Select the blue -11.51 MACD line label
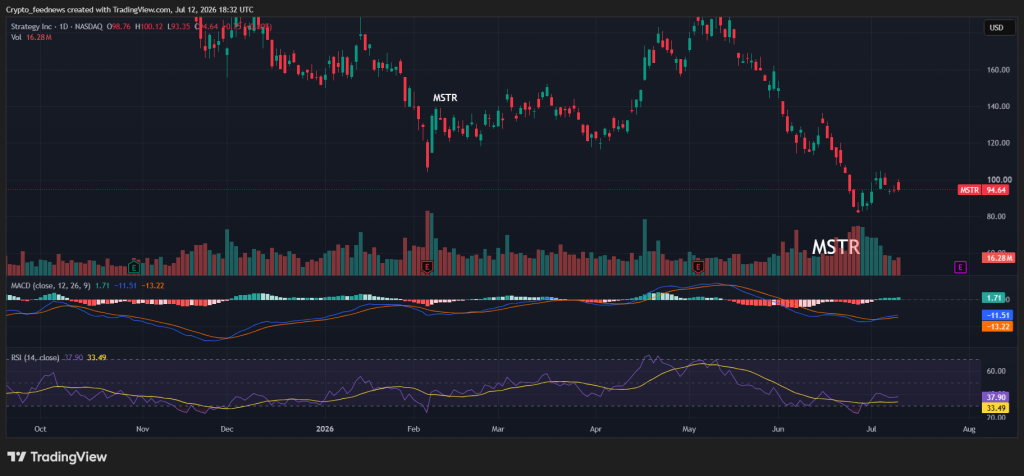Screen dimensions: 1024x476 (x=999, y=315)
